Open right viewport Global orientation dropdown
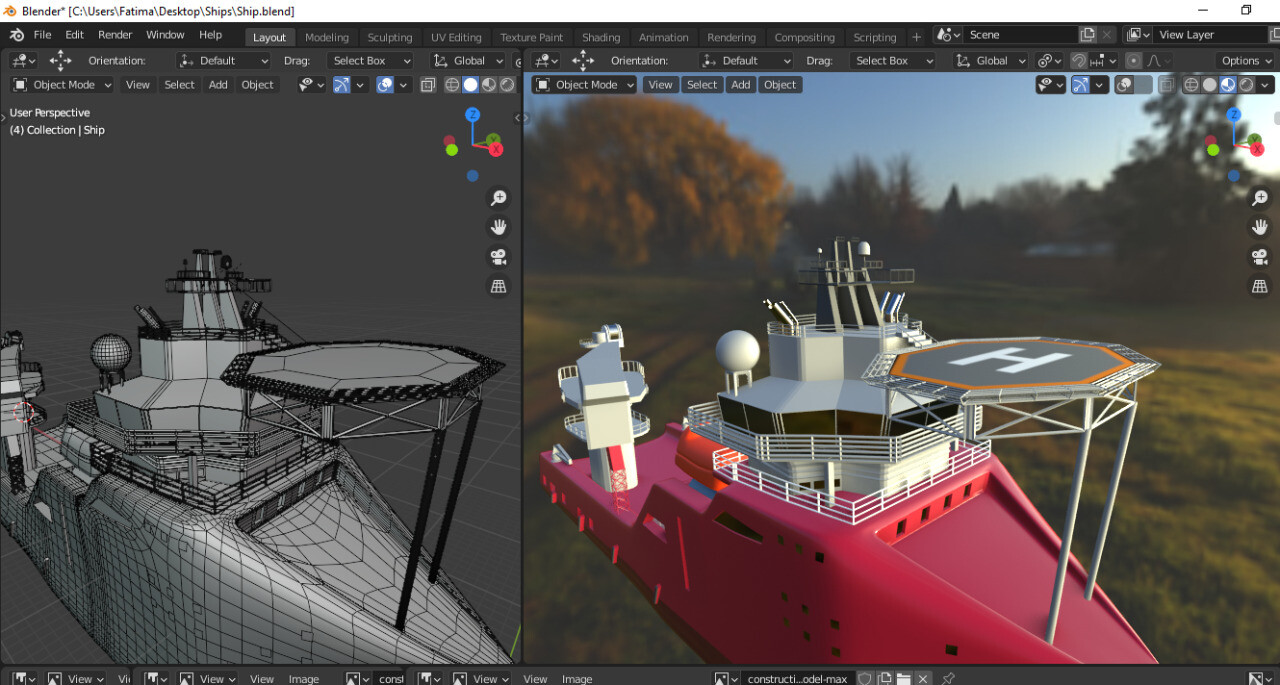This screenshot has width=1280, height=685. pyautogui.click(x=991, y=61)
